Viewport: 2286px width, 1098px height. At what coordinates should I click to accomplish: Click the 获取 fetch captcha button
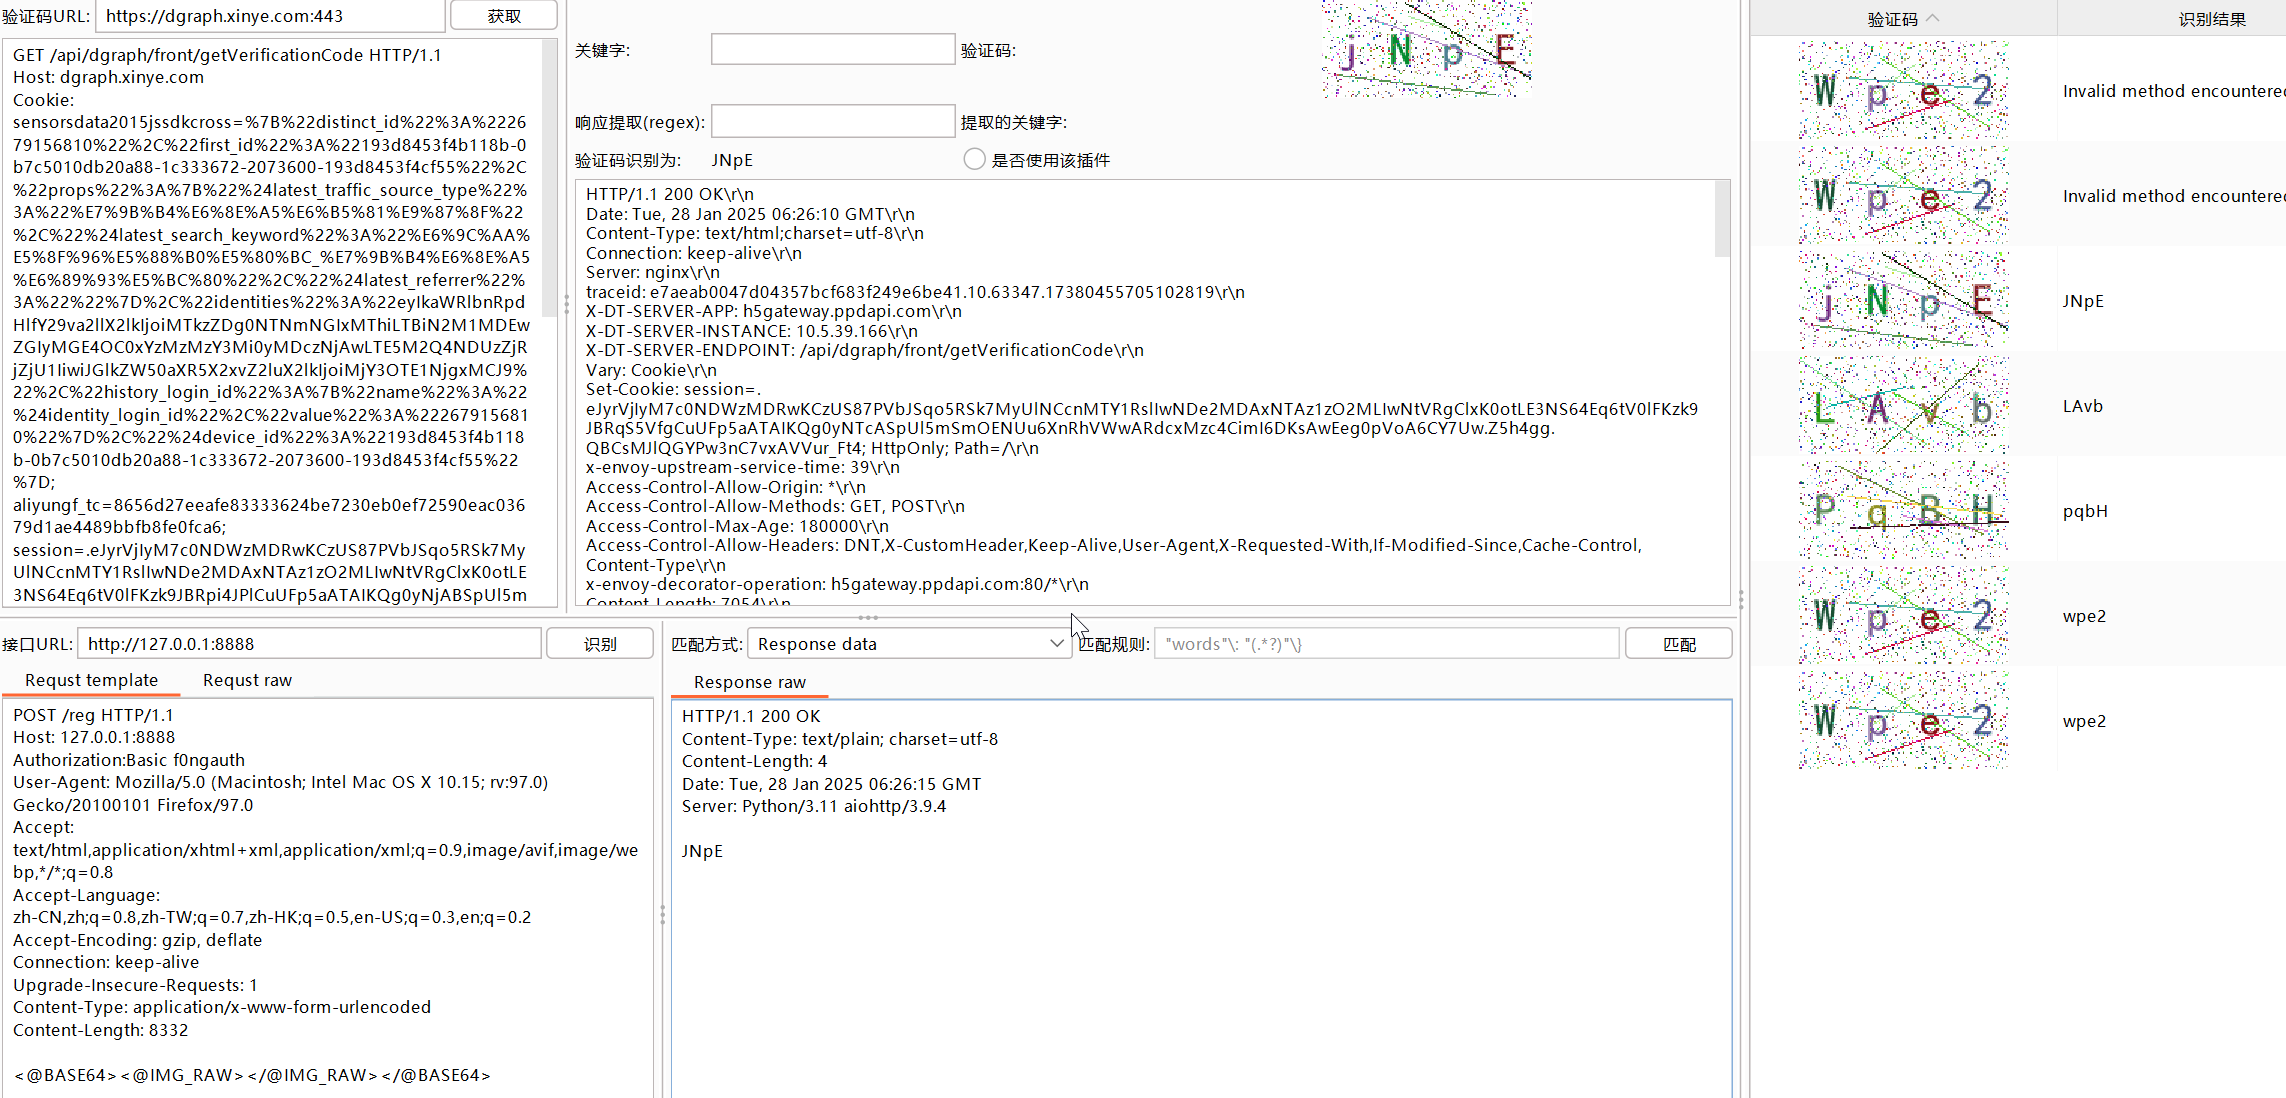504,16
